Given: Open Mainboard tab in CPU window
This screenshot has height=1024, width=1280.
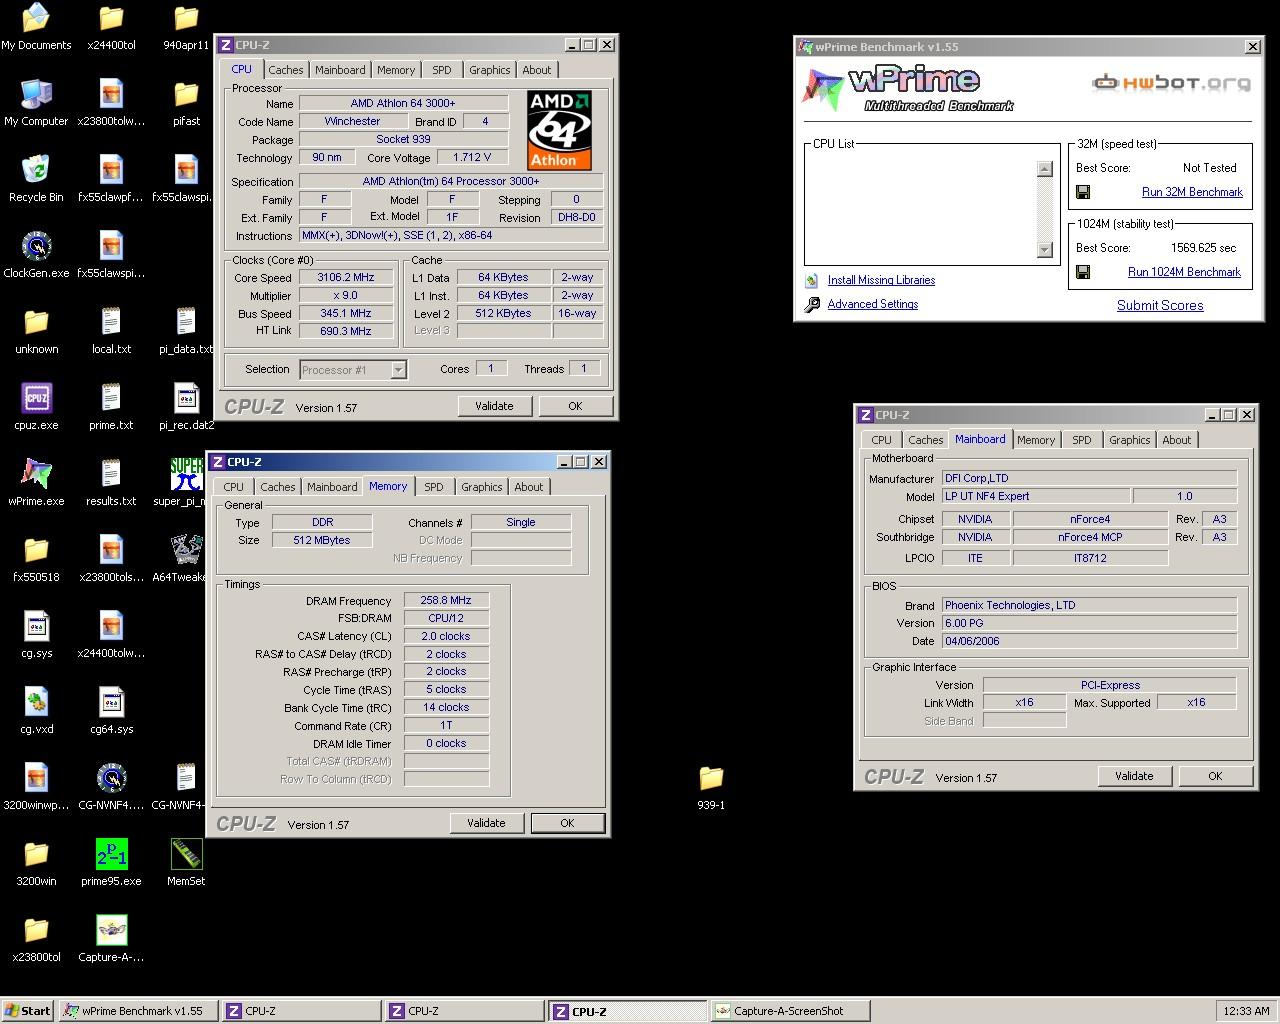Looking at the screenshot, I should (x=340, y=70).
